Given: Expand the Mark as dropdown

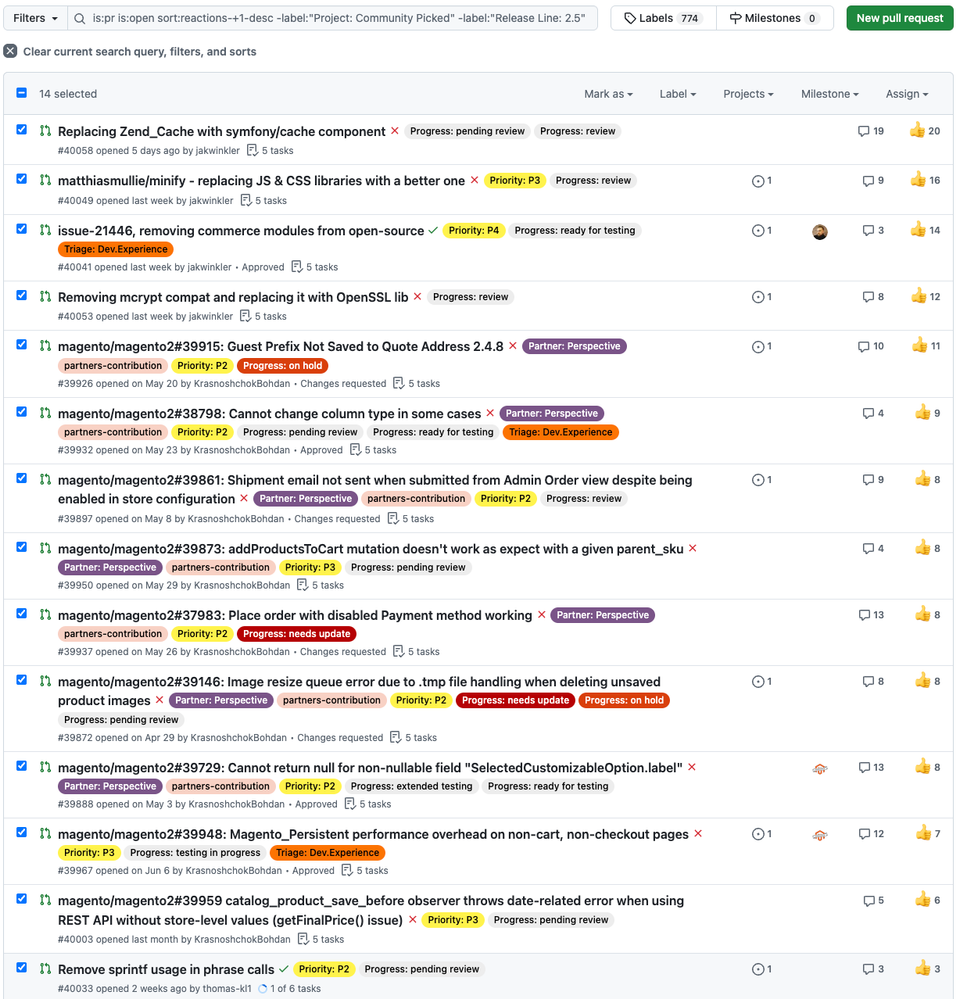Looking at the screenshot, I should 608,94.
